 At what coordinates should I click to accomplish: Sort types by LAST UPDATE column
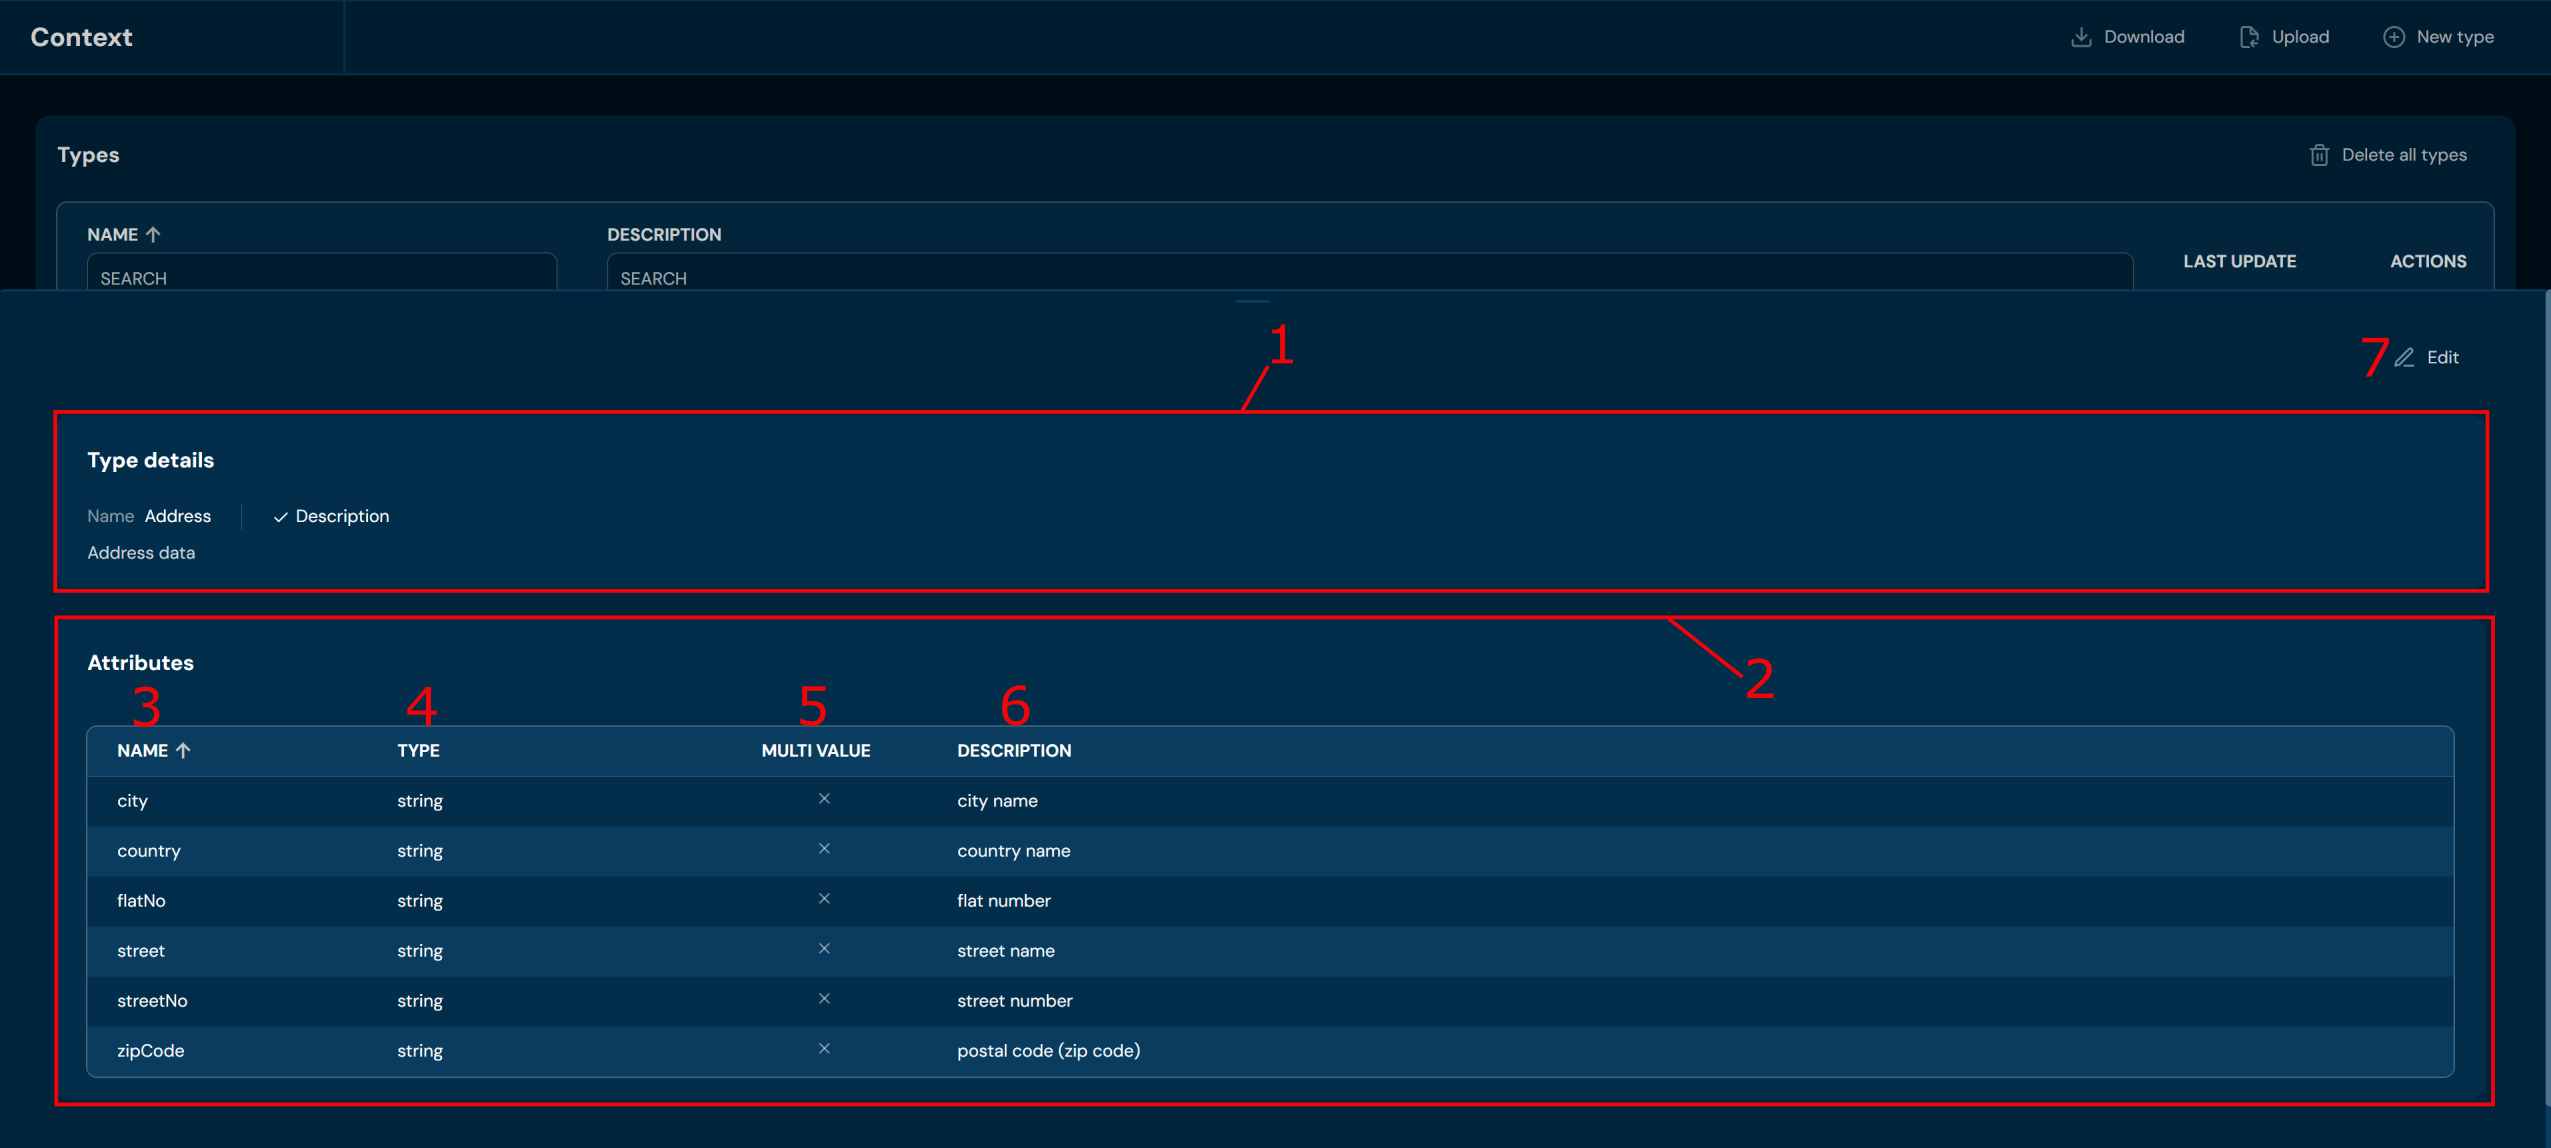point(2239,261)
